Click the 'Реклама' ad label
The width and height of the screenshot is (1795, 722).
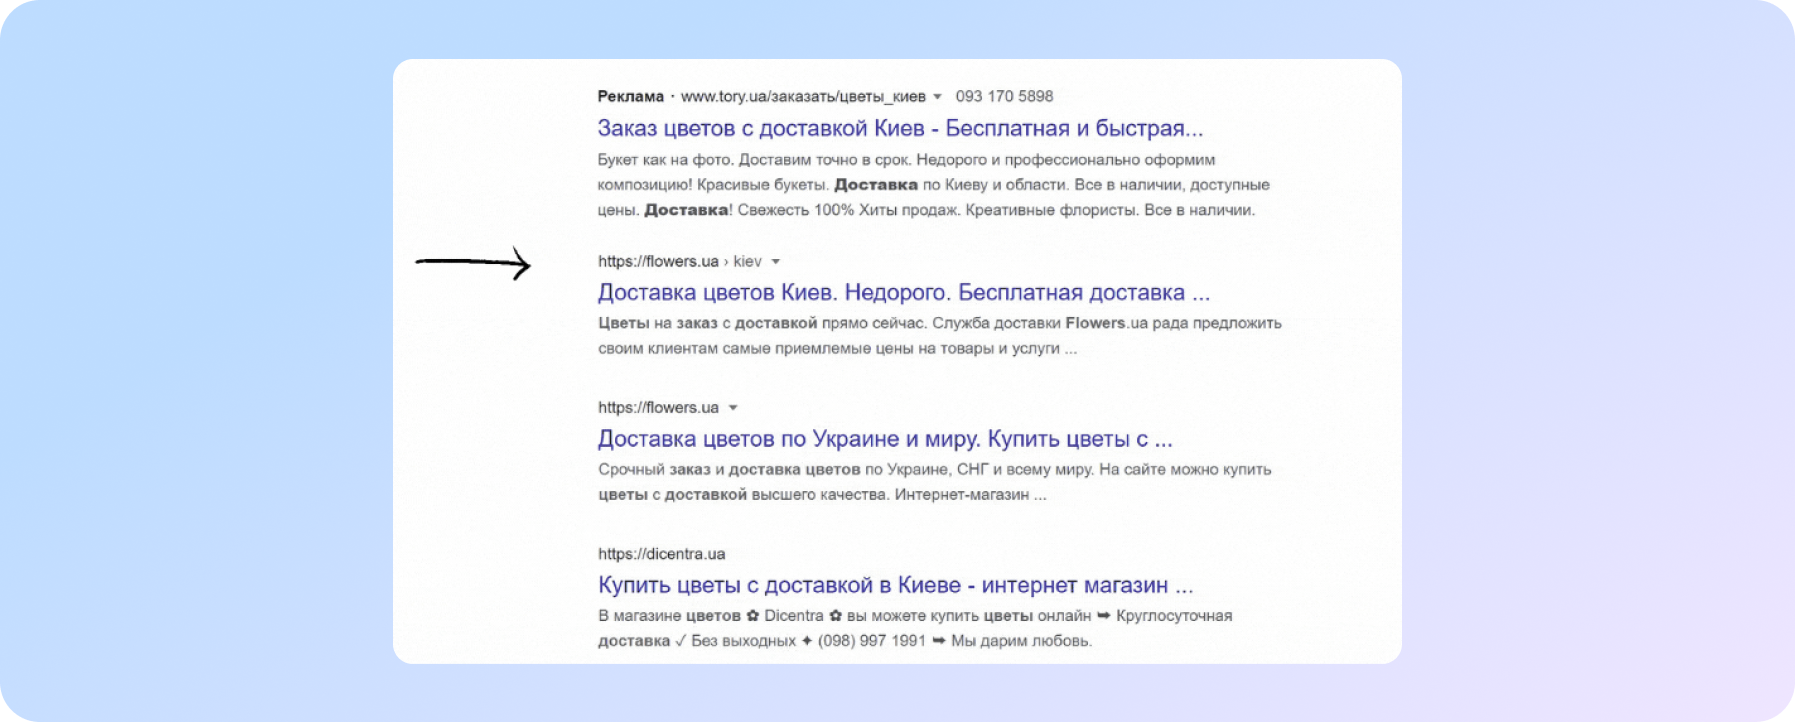630,96
